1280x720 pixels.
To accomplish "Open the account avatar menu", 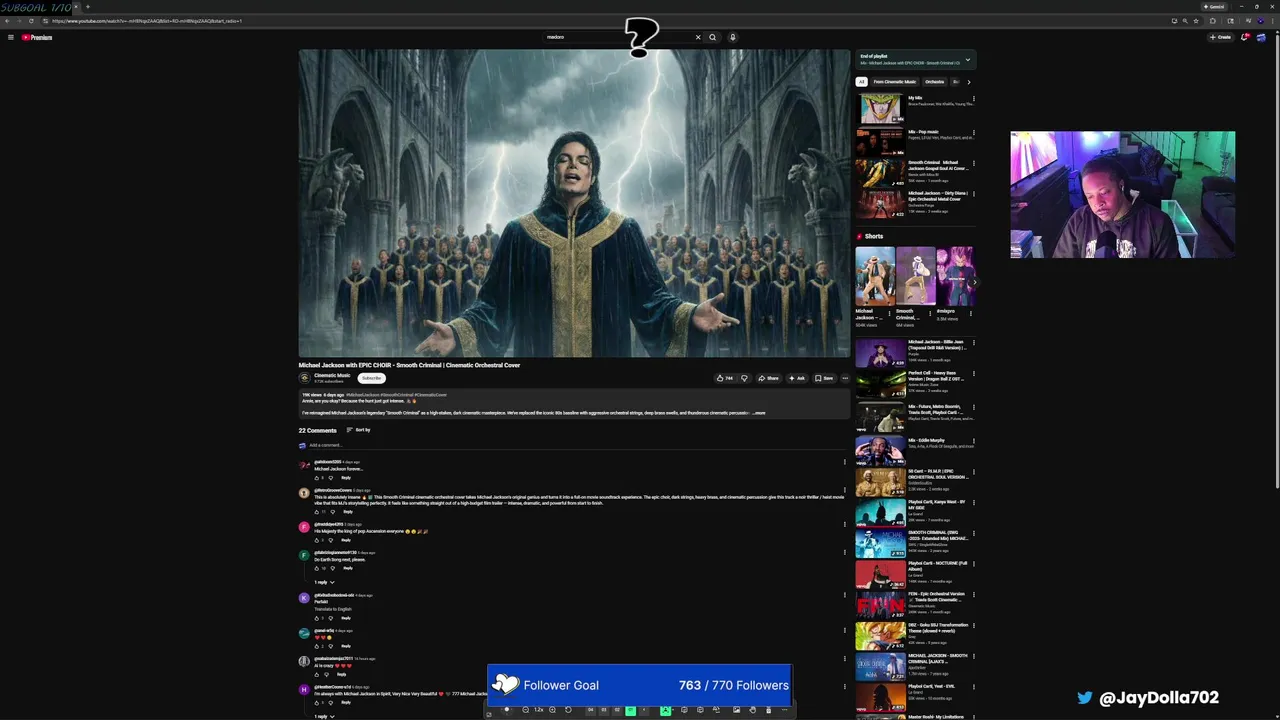I will coord(1261,37).
